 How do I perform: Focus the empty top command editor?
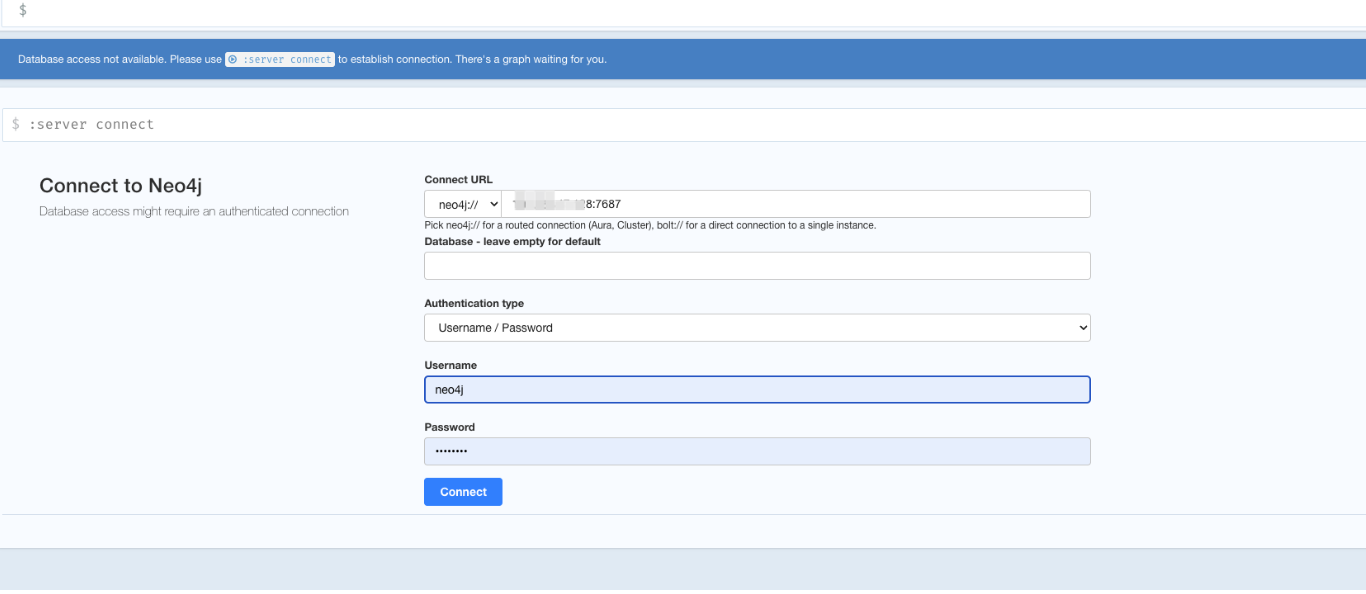[600, 11]
